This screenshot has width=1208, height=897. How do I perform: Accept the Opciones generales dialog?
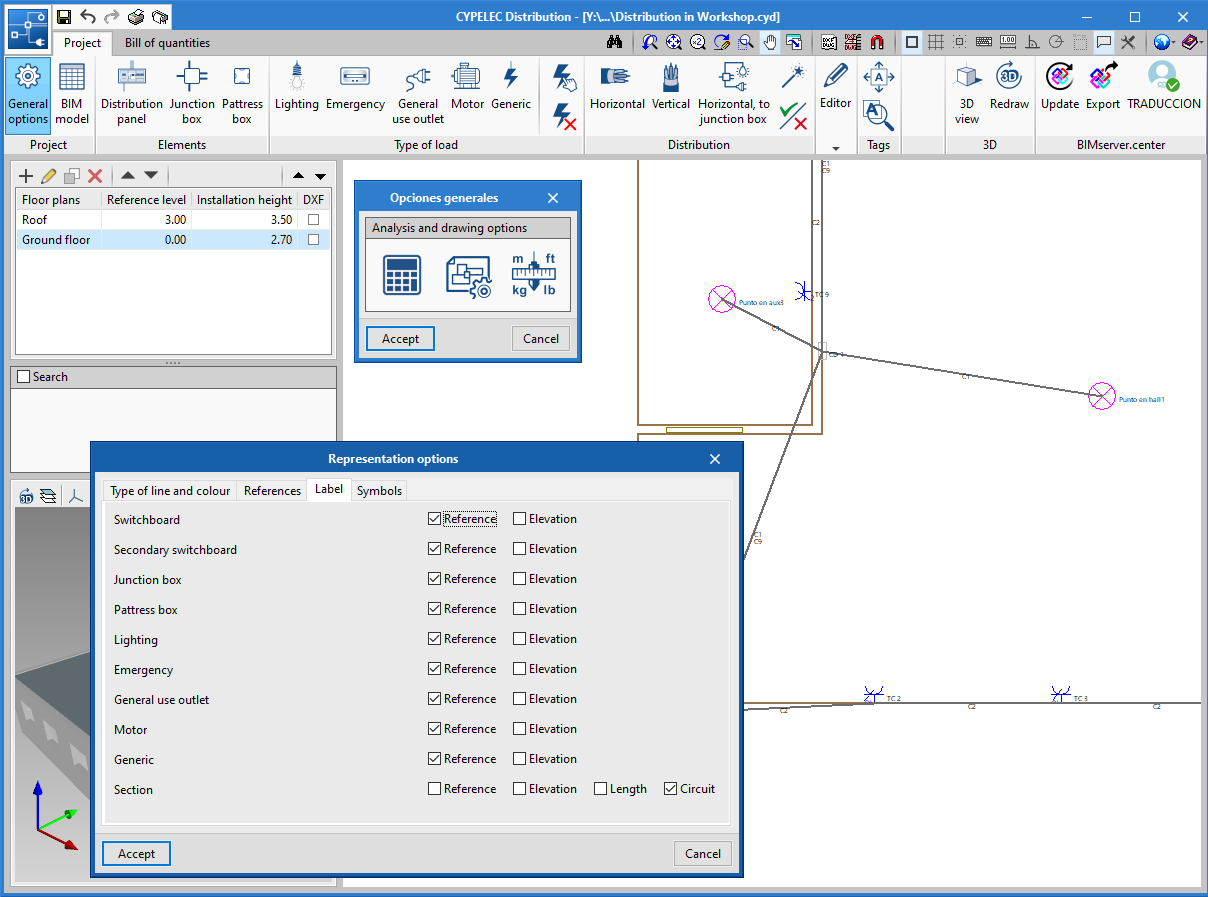(400, 339)
